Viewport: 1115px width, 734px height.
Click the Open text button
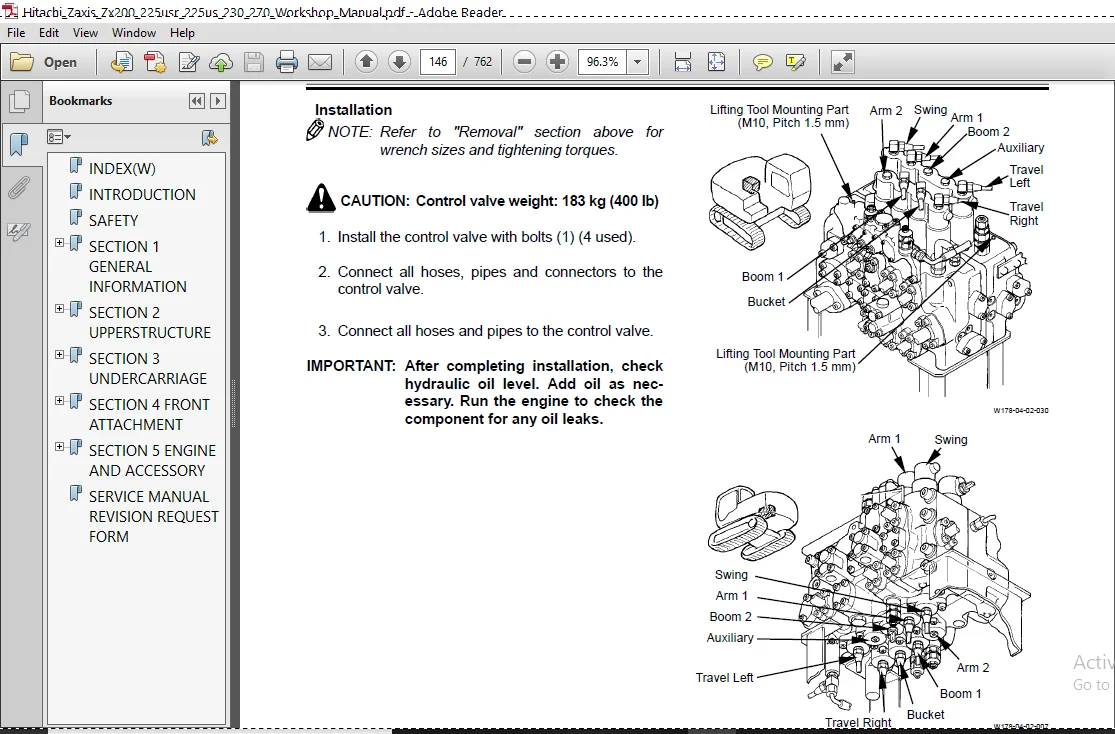tap(60, 63)
